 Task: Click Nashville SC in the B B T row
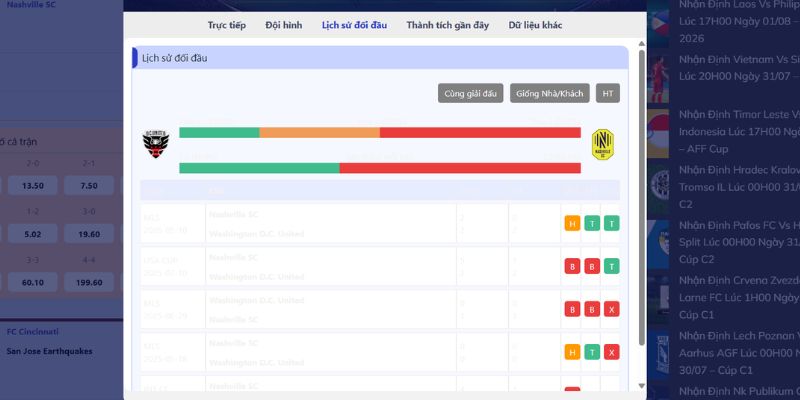(x=234, y=257)
